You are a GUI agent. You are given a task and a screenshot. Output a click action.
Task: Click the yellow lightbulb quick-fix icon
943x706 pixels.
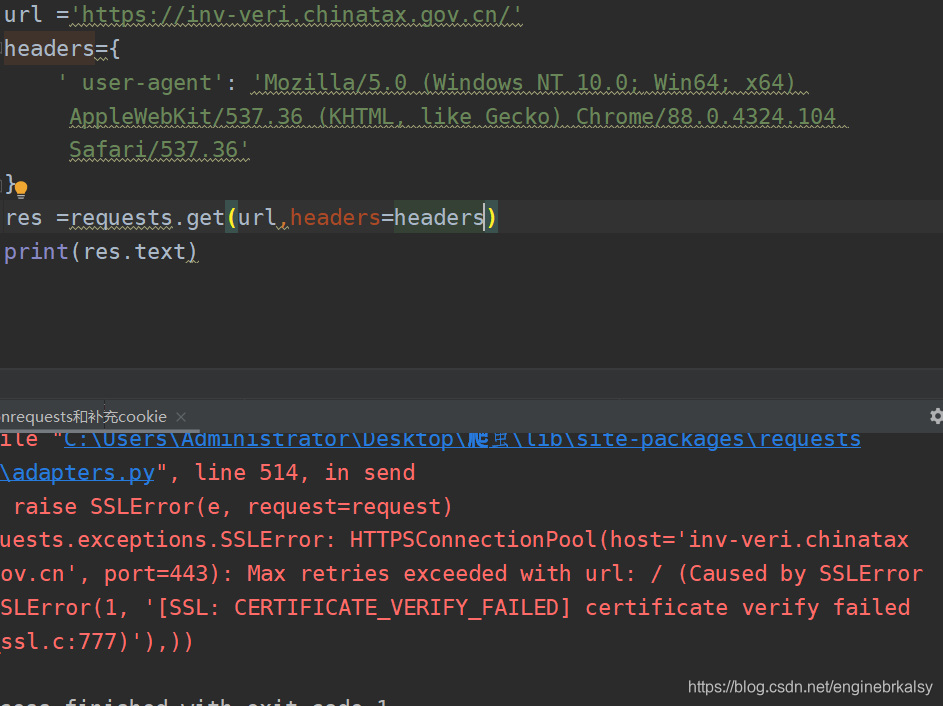tap(21, 189)
